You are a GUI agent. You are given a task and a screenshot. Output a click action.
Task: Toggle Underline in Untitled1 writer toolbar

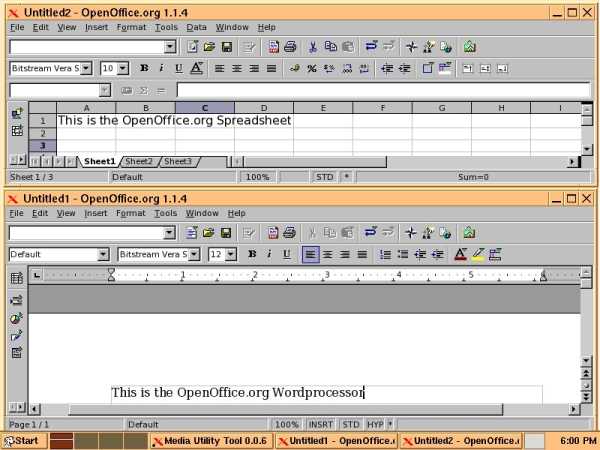coord(287,254)
